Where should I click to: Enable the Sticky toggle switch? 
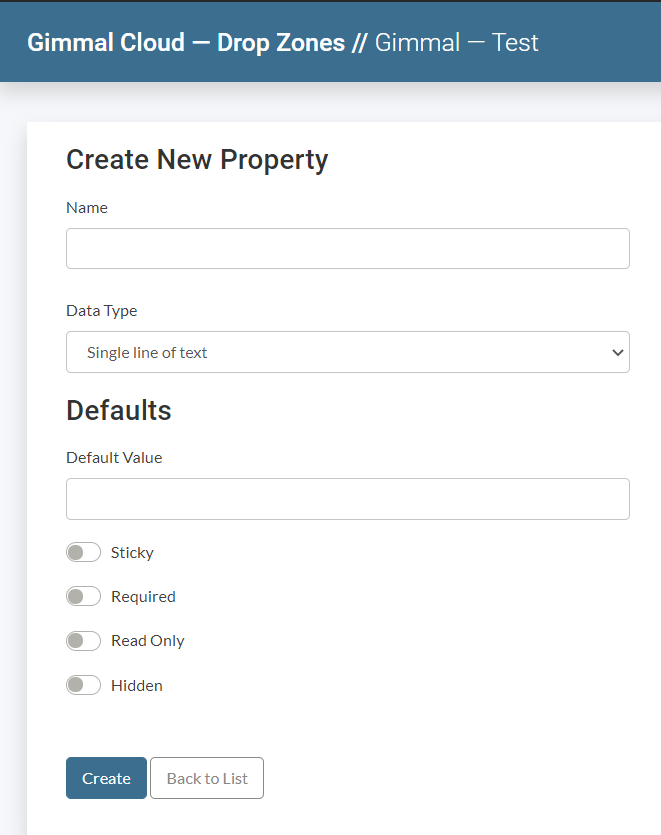point(84,553)
